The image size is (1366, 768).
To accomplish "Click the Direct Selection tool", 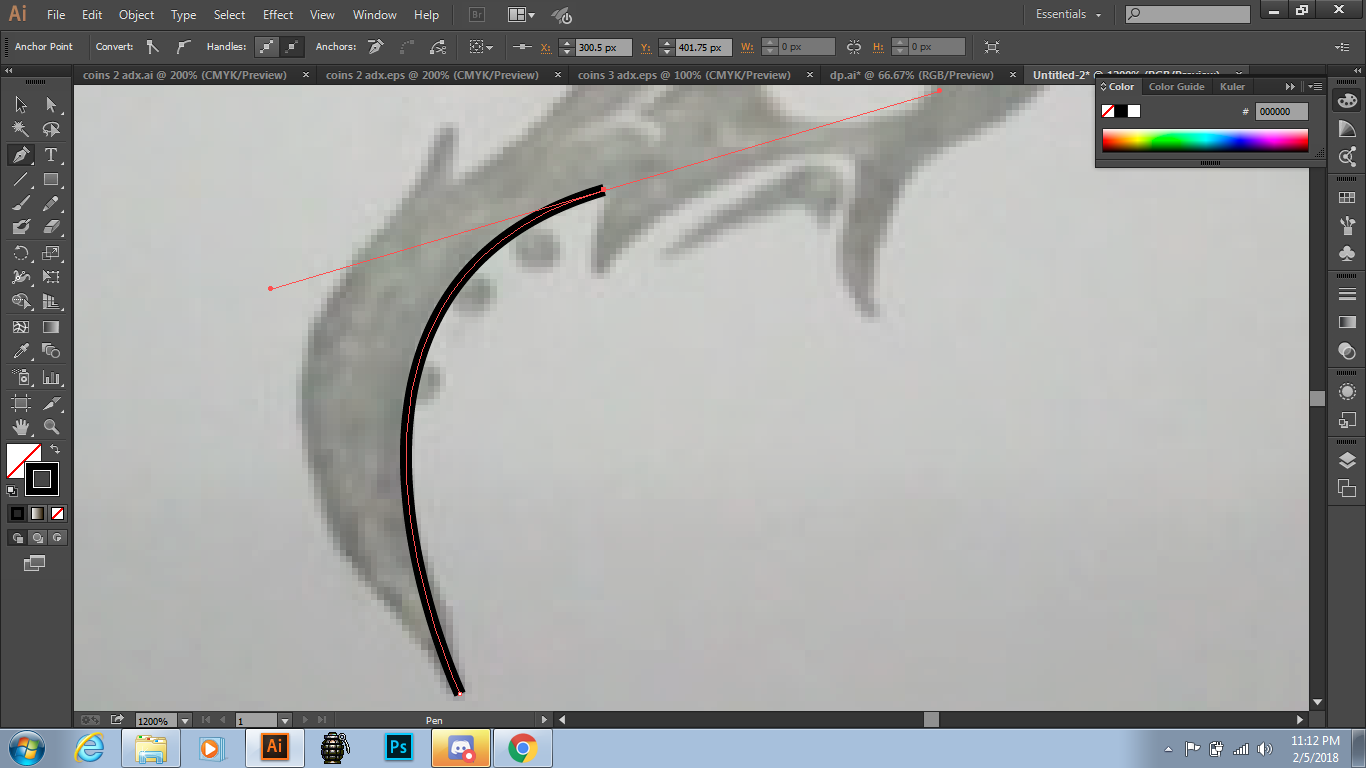I will (51, 105).
